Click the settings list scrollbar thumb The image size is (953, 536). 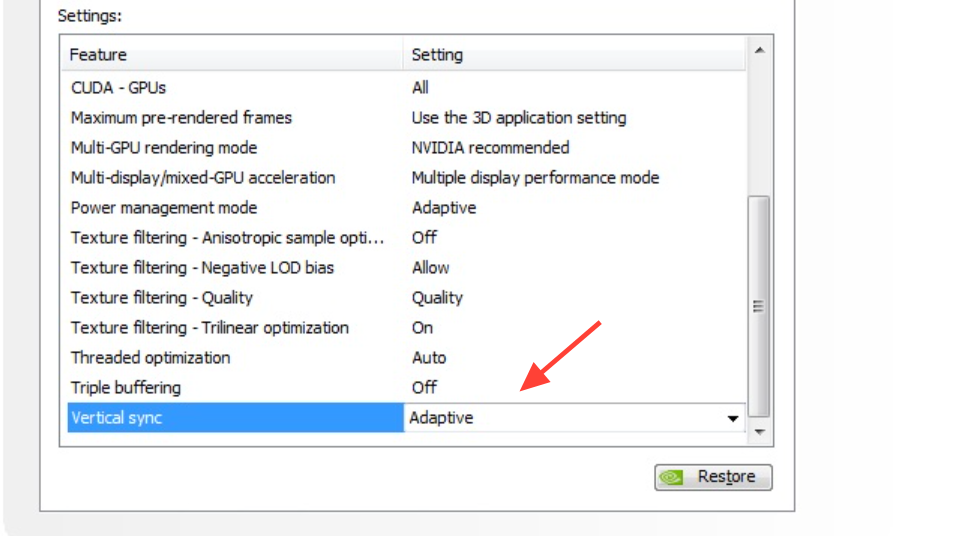coord(759,306)
